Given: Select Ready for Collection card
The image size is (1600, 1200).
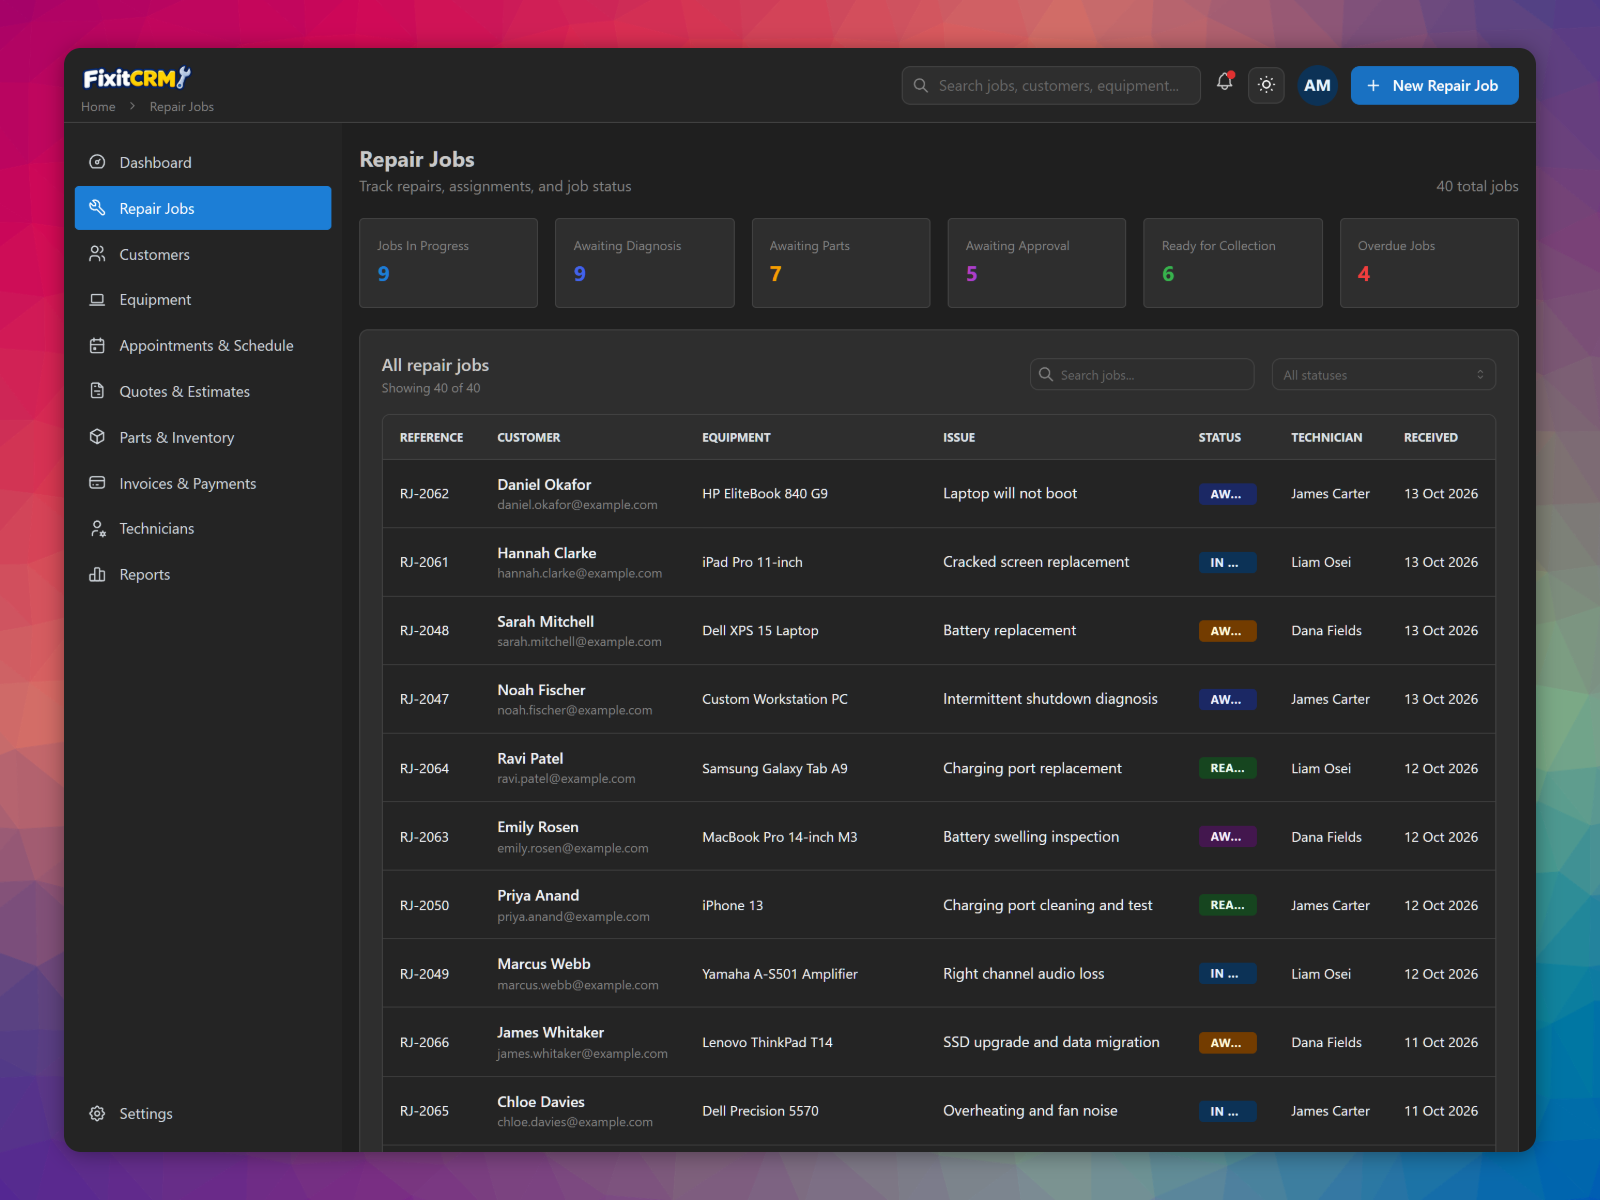Looking at the screenshot, I should (1233, 263).
